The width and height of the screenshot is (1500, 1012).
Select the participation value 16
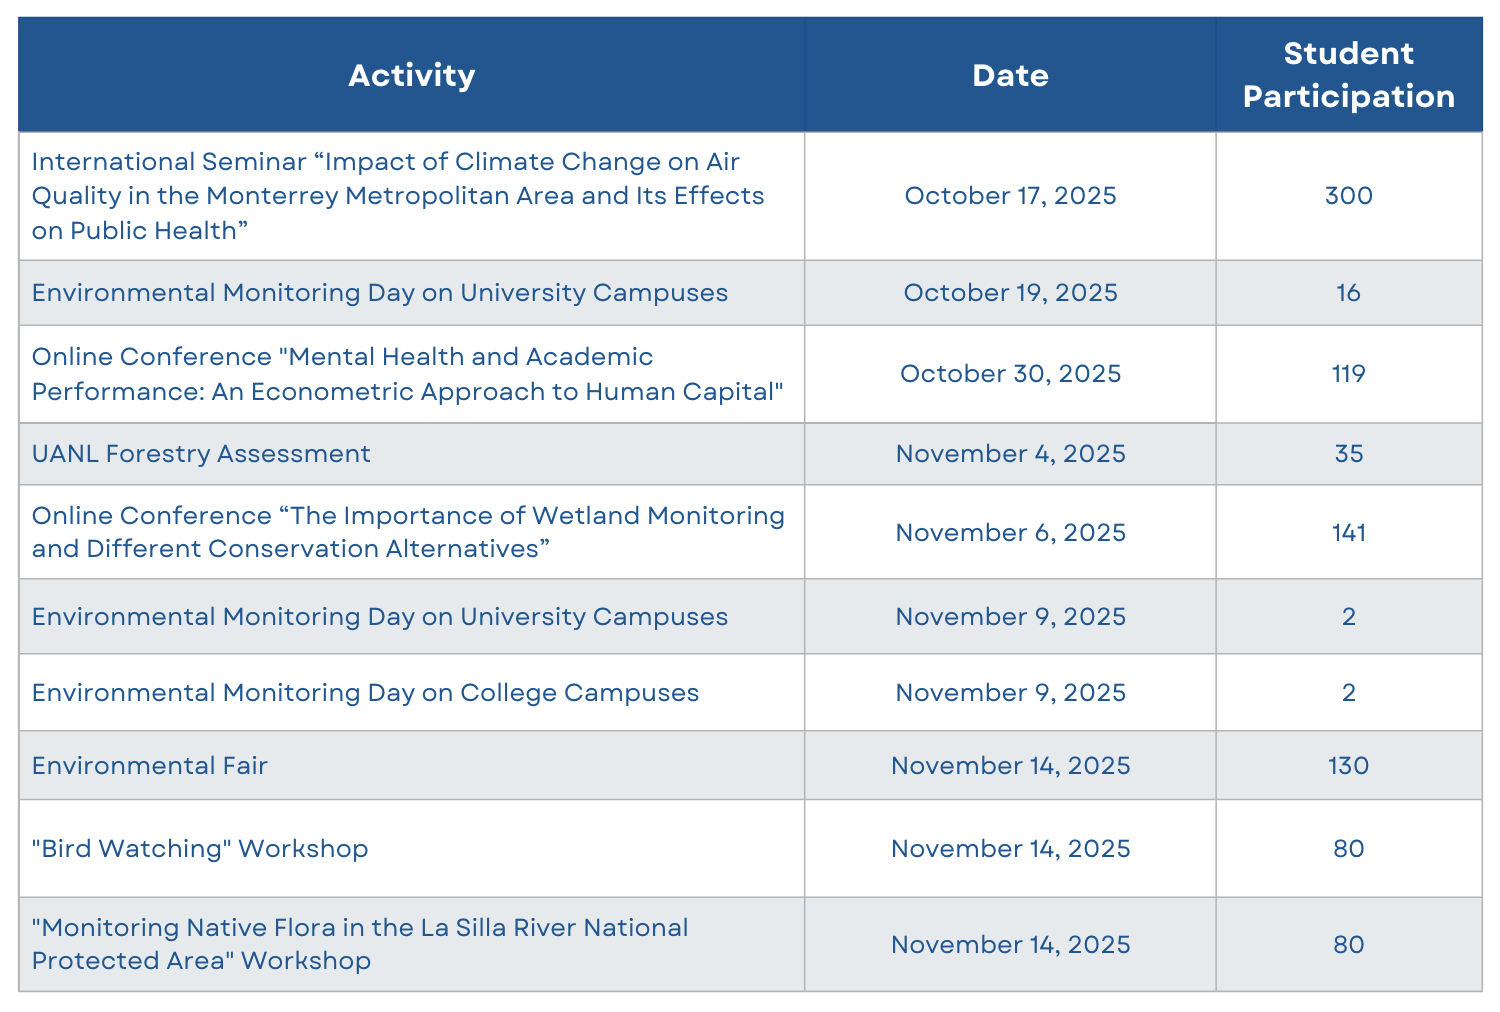coord(1348,293)
